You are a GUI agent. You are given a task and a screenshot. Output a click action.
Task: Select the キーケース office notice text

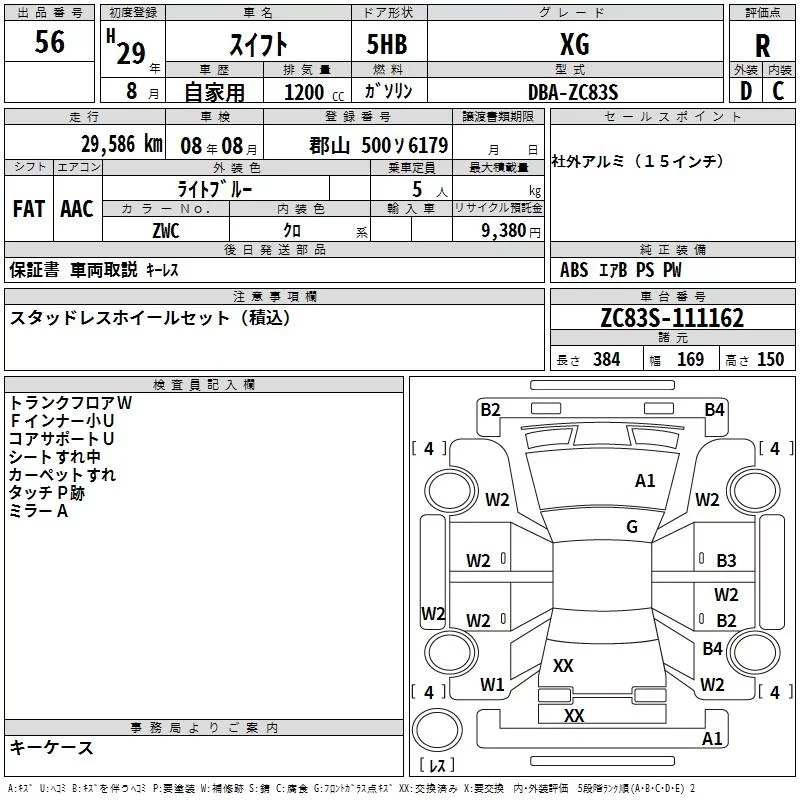(x=52, y=748)
